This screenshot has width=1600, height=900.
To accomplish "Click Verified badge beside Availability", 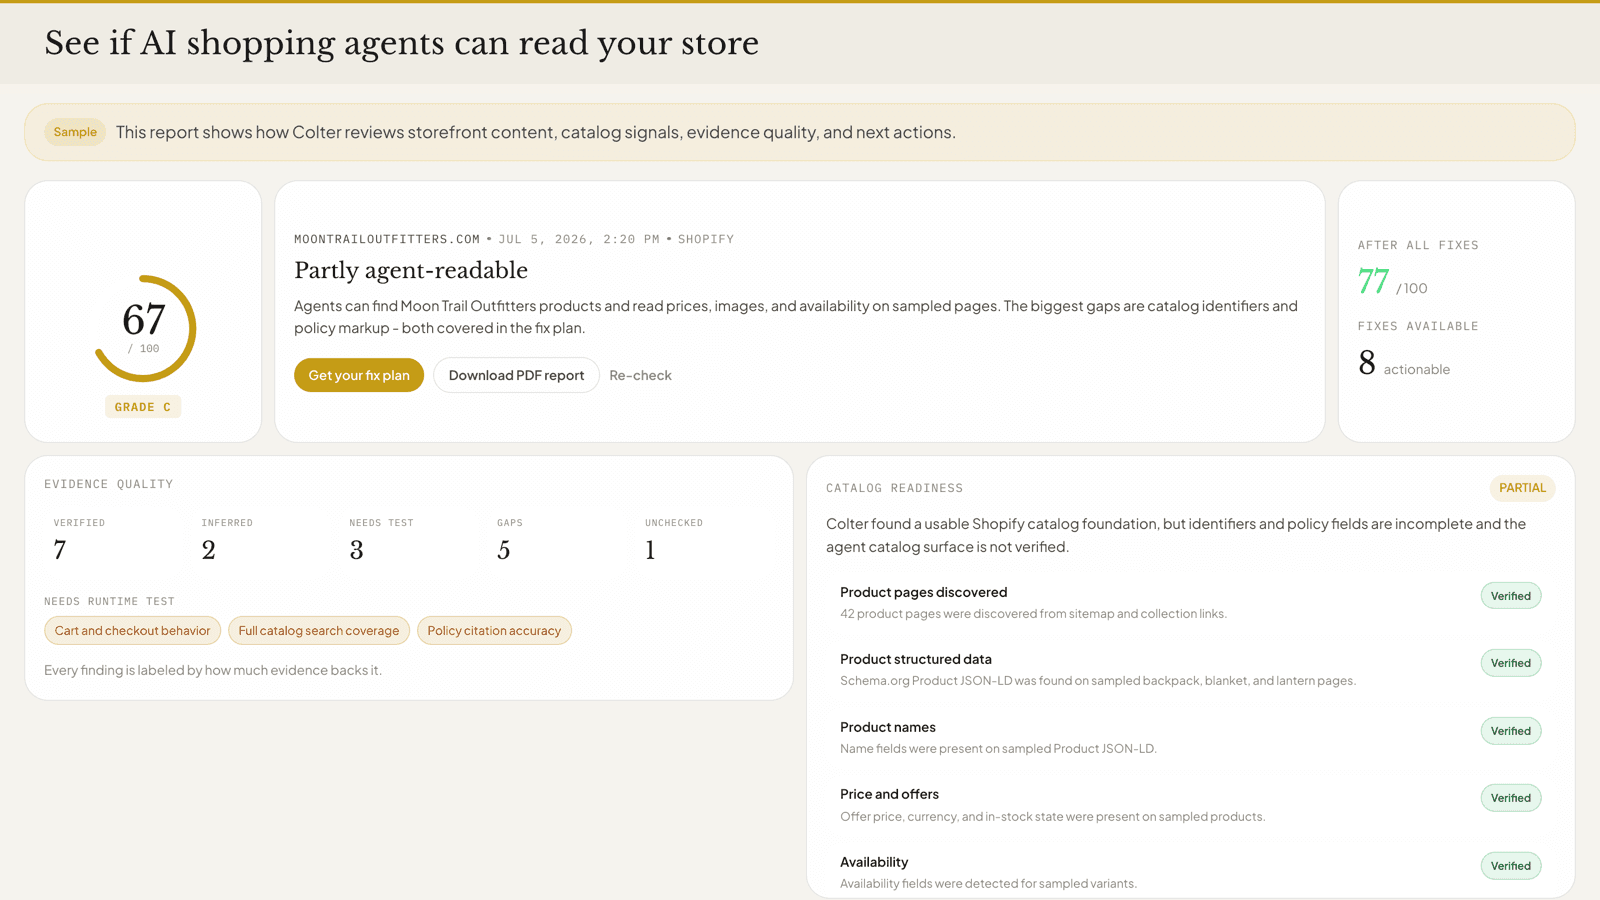I will pos(1511,866).
